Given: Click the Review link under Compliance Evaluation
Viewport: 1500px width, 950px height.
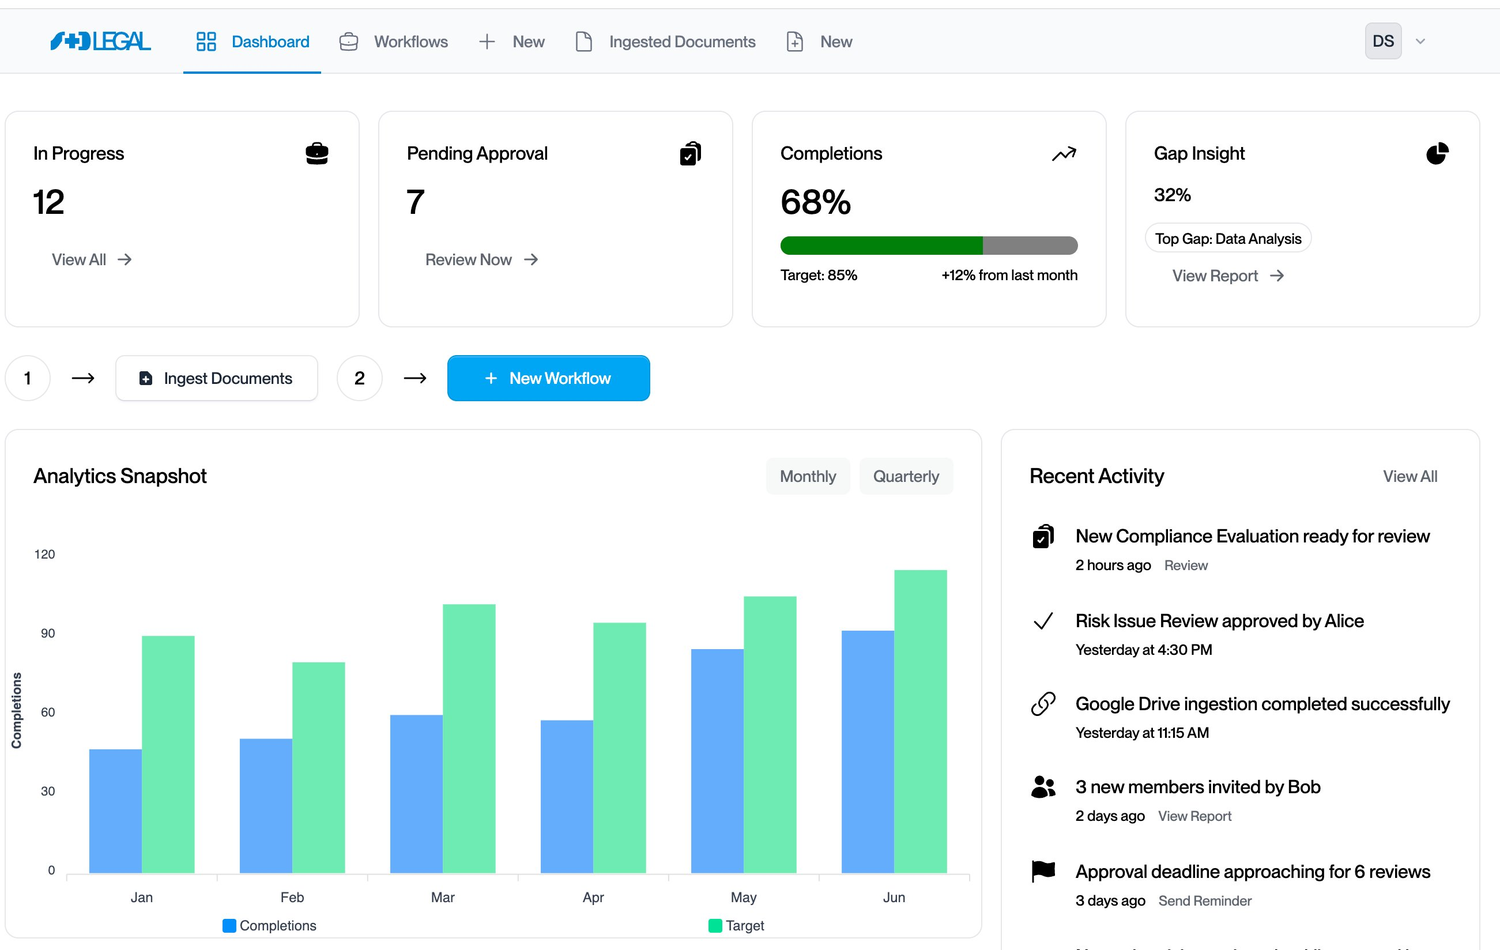Looking at the screenshot, I should [1186, 566].
